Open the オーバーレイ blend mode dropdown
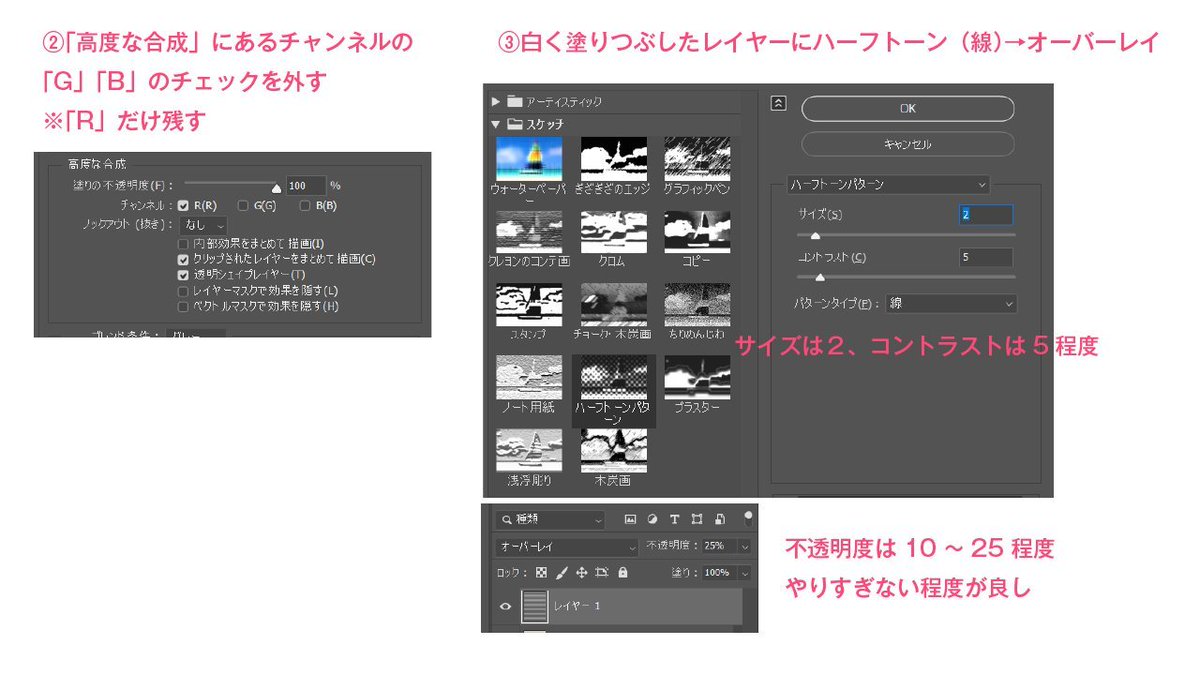1200x675 pixels. click(566, 547)
